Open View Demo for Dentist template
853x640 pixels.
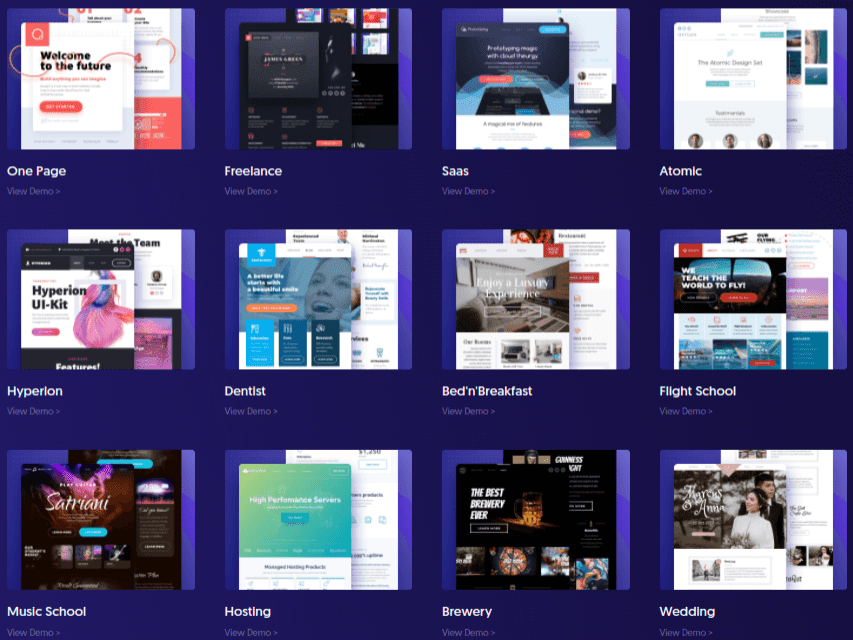coord(251,411)
